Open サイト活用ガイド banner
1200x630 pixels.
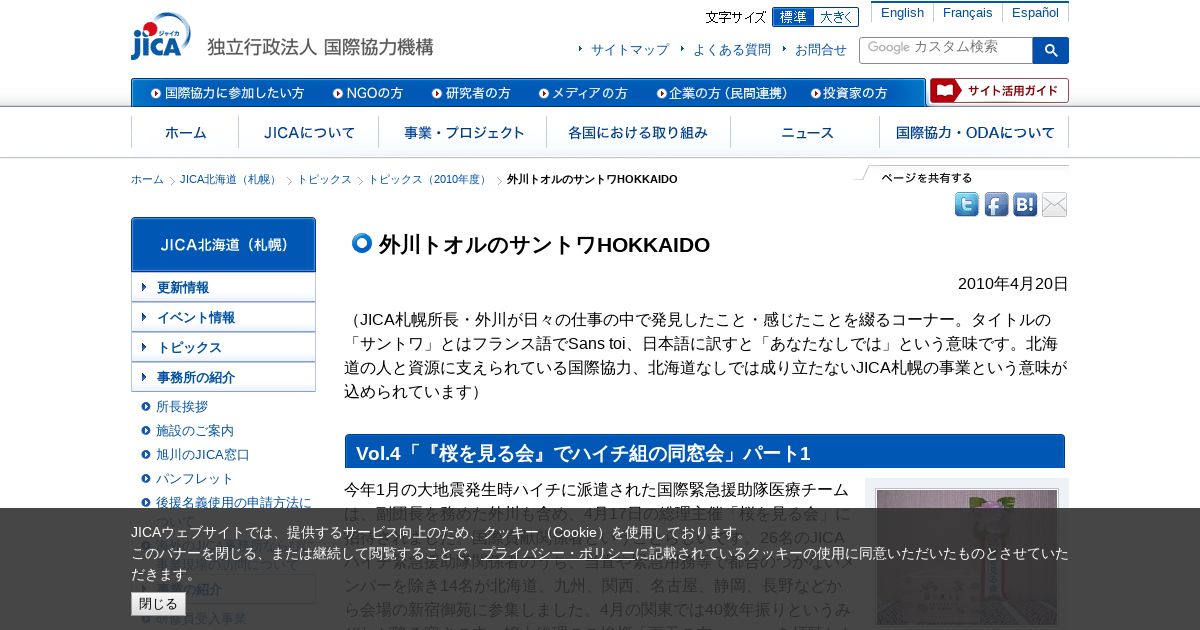click(x=999, y=91)
